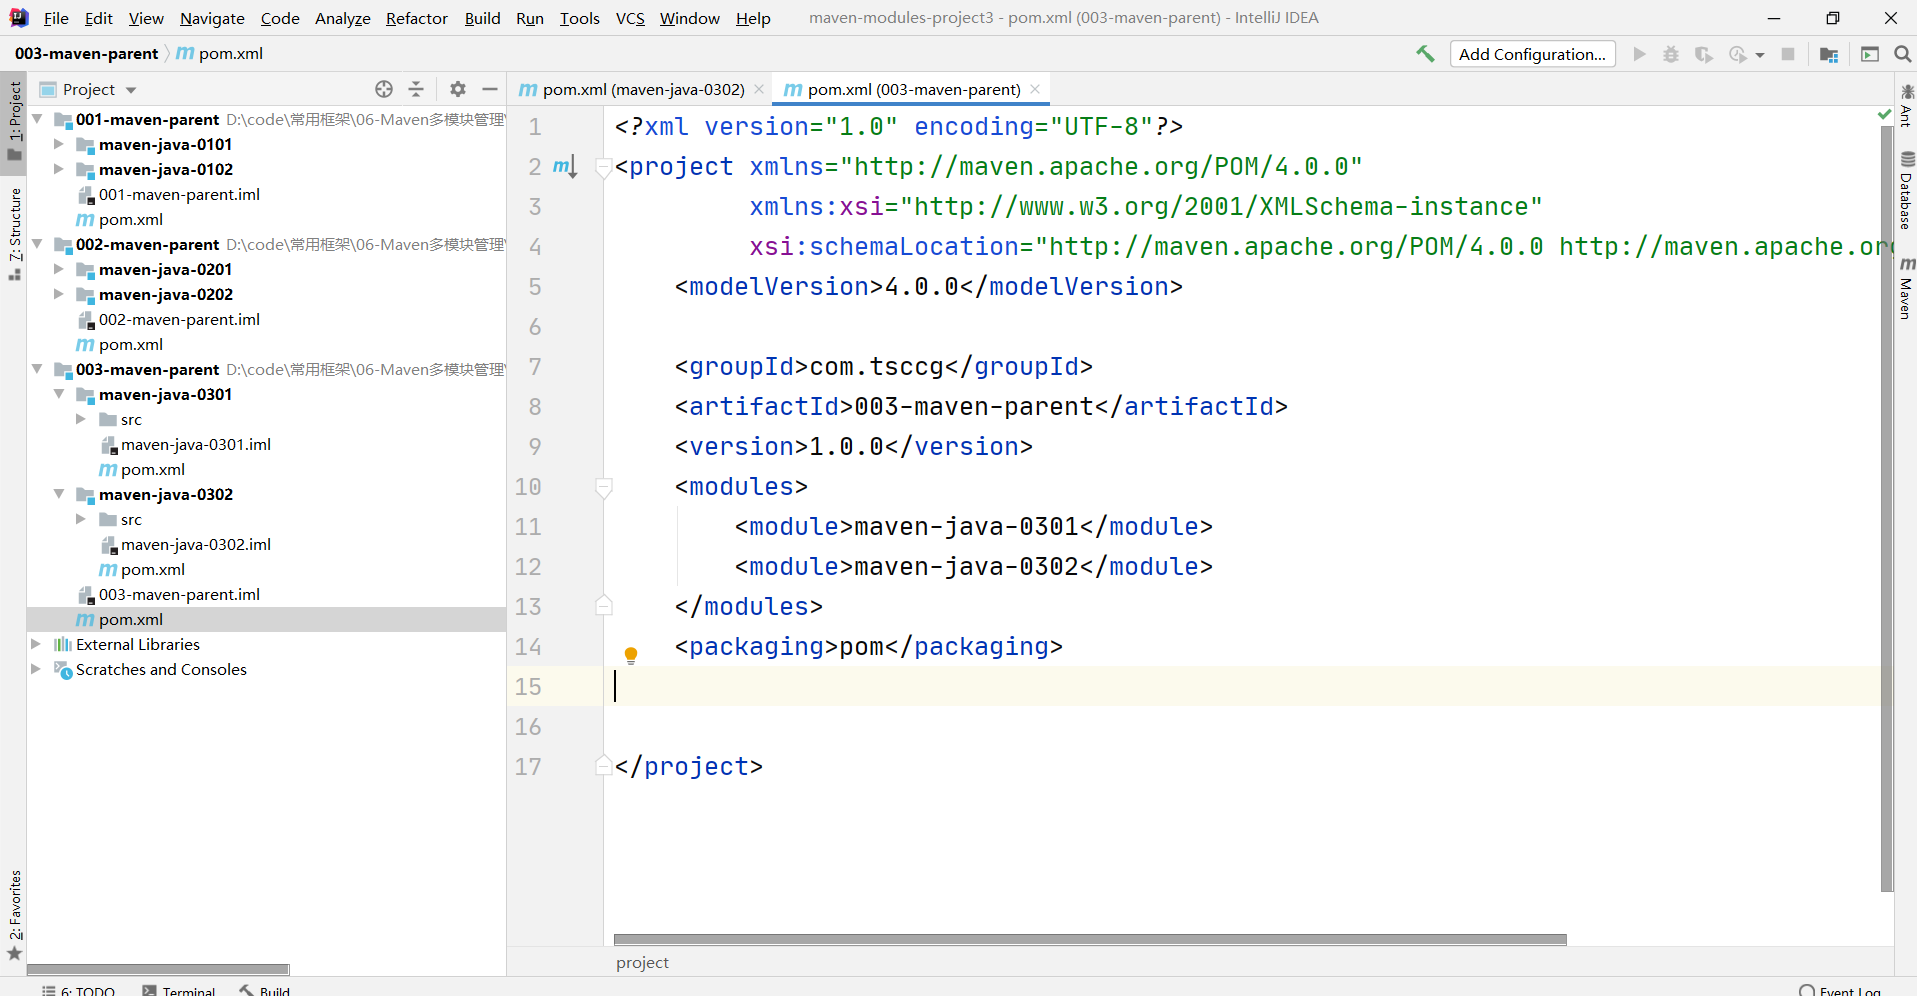The width and height of the screenshot is (1917, 996).
Task: Close the pom.xml (maven-java-0302) tab
Action: (x=759, y=89)
